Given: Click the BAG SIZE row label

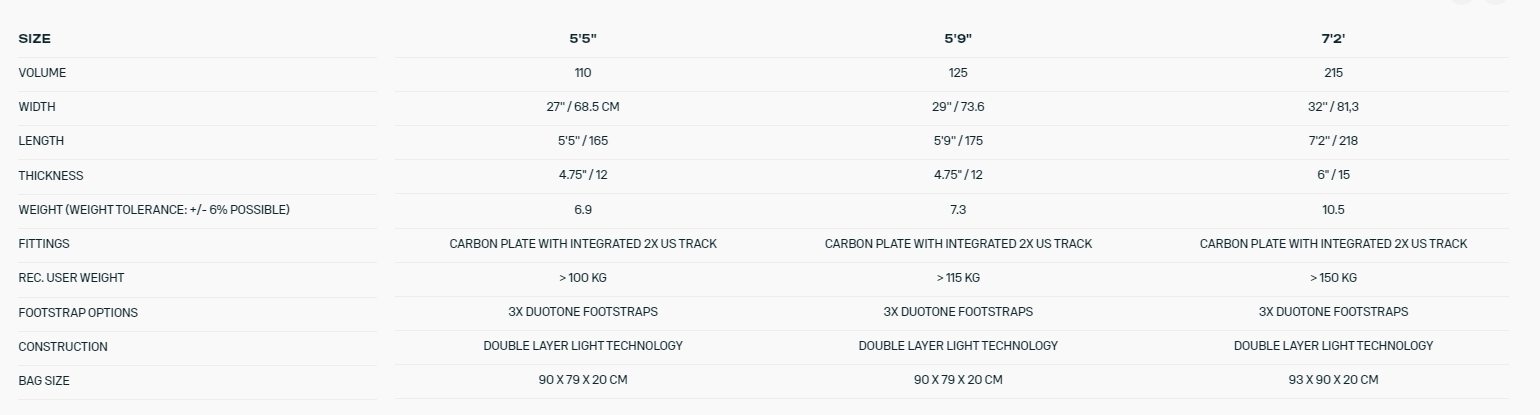Looking at the screenshot, I should (x=44, y=381).
